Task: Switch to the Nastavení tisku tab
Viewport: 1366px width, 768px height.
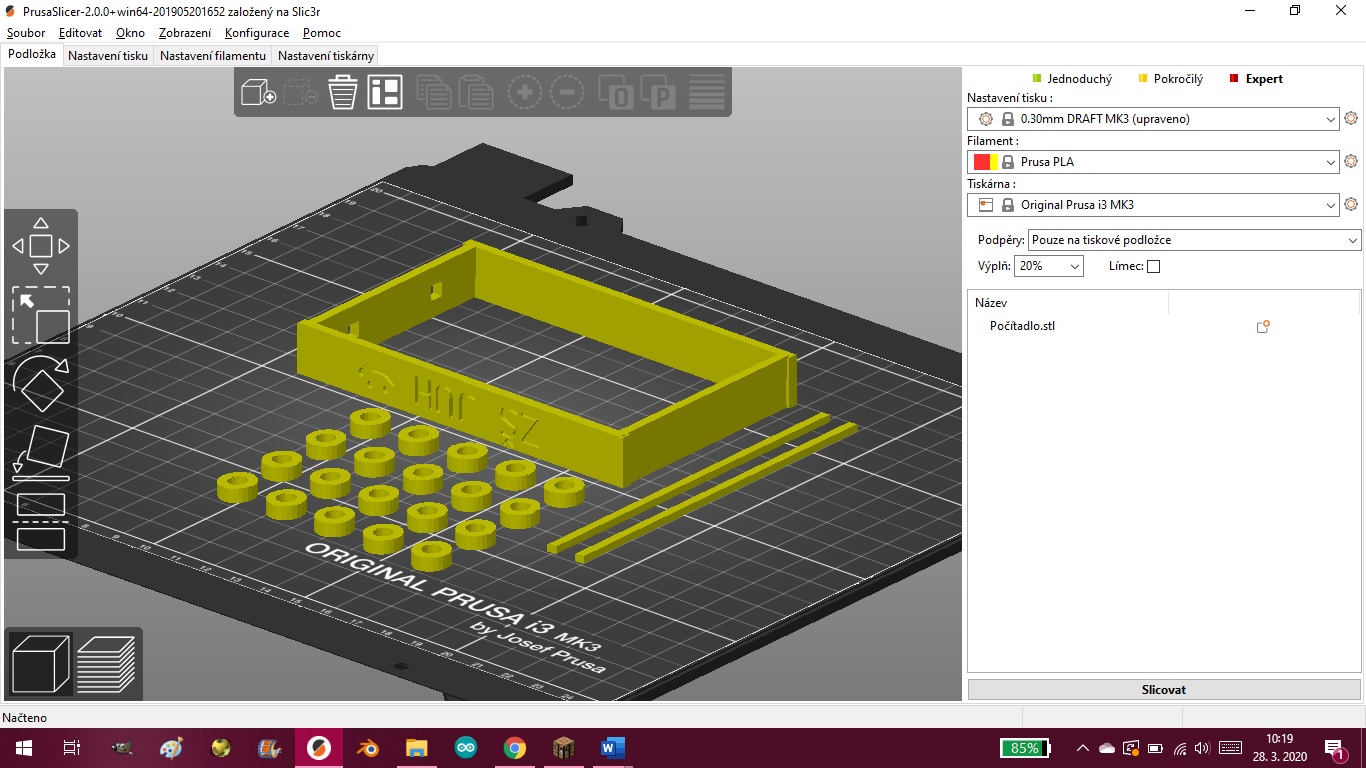Action: (108, 56)
